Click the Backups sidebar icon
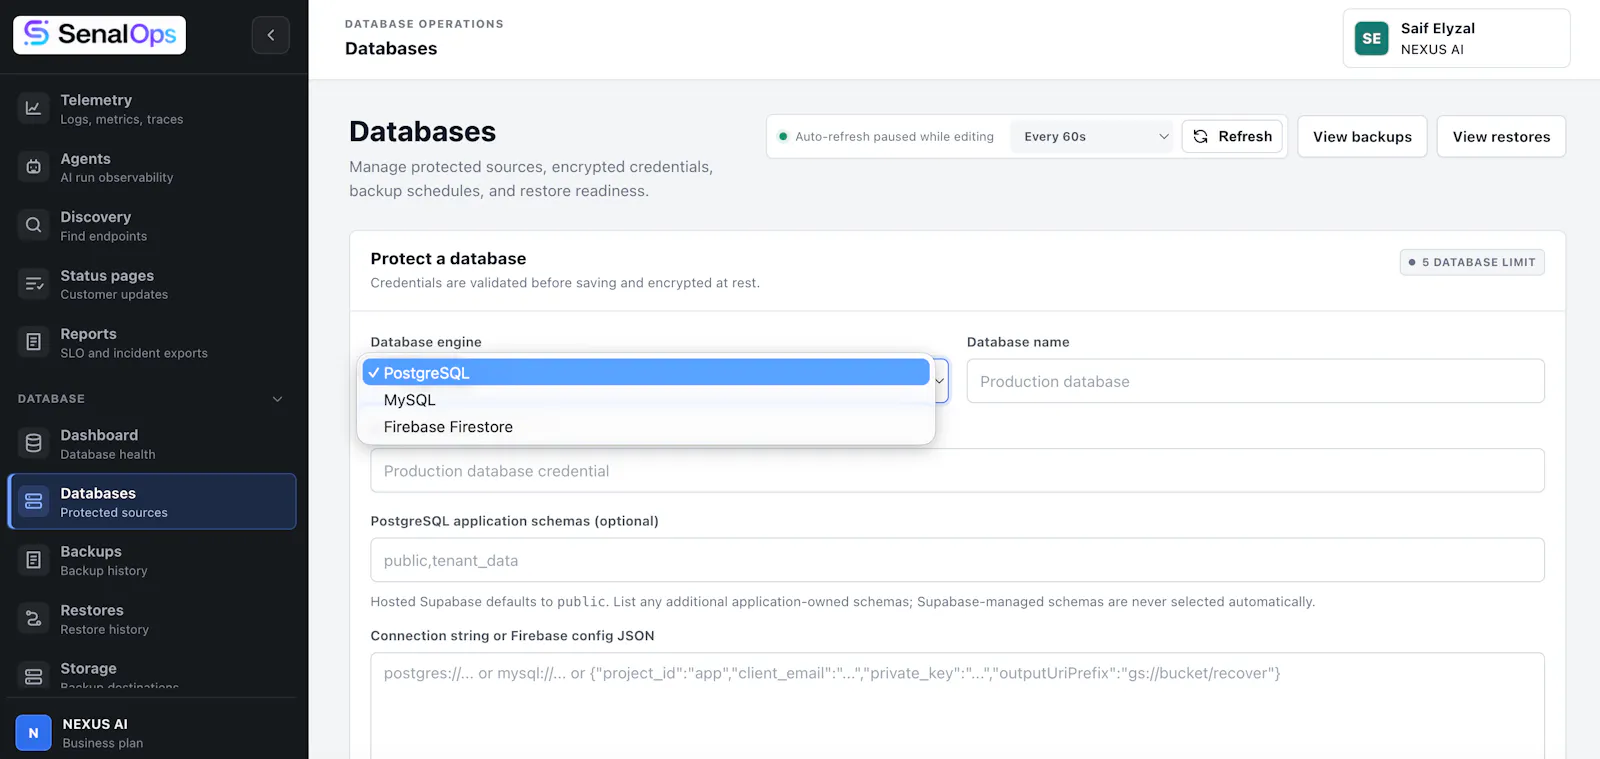This screenshot has width=1600, height=759. (33, 560)
